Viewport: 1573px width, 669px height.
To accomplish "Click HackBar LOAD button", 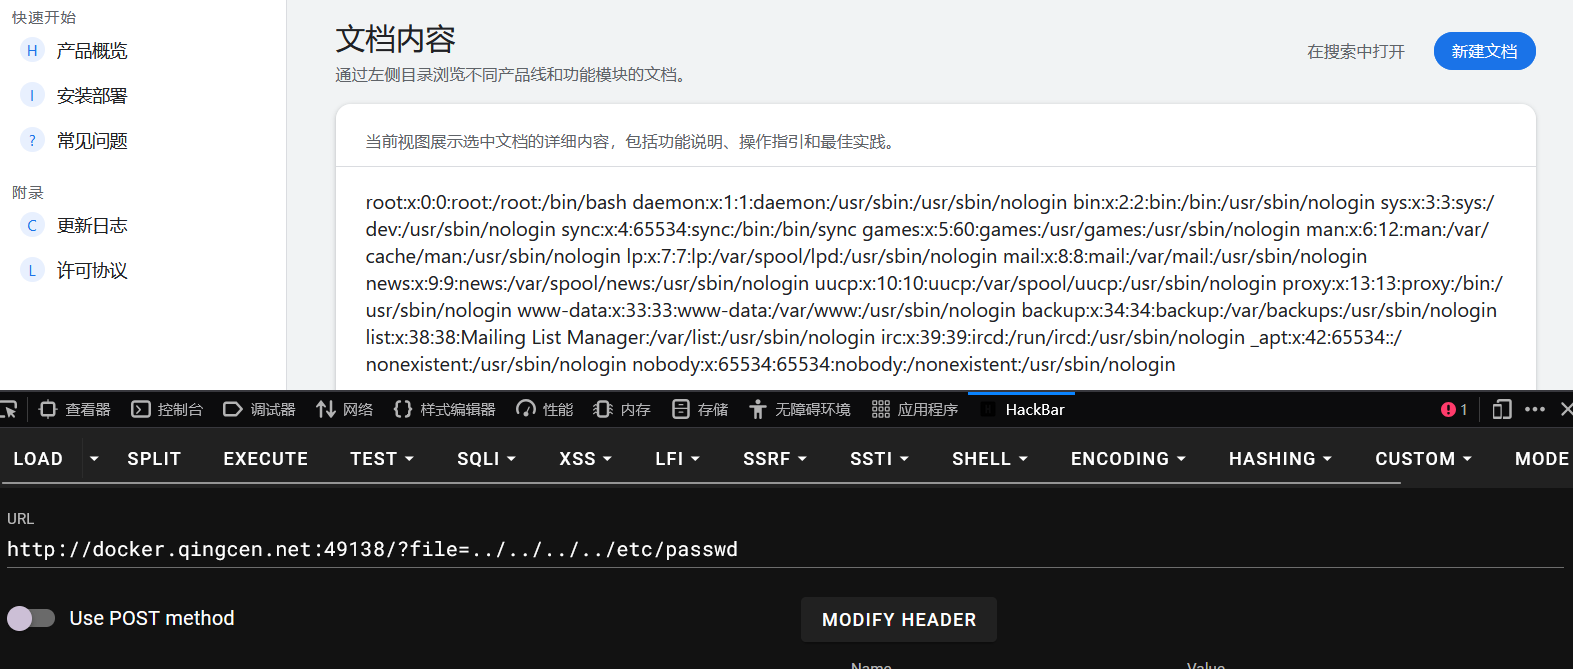I will (38, 459).
